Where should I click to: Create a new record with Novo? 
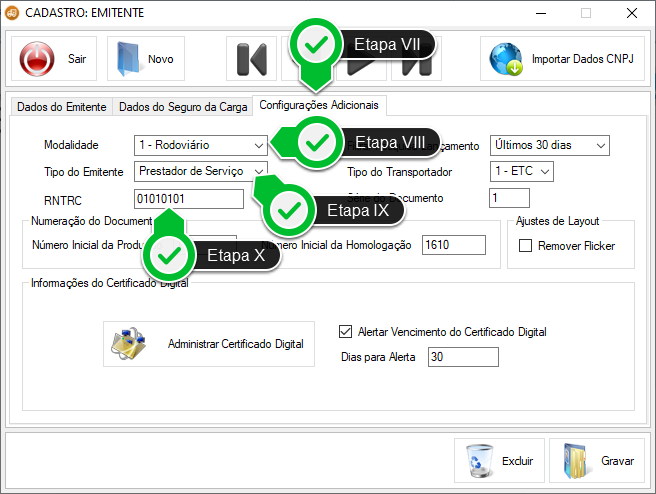[146, 59]
